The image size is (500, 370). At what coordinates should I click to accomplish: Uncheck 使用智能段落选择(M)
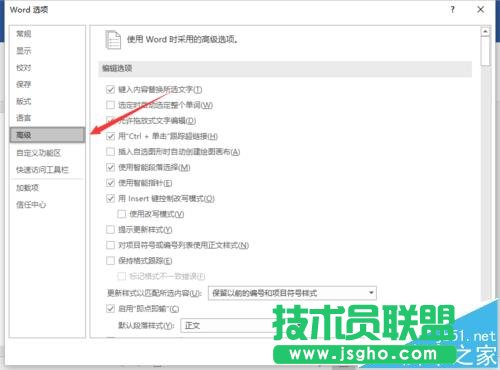click(x=110, y=167)
